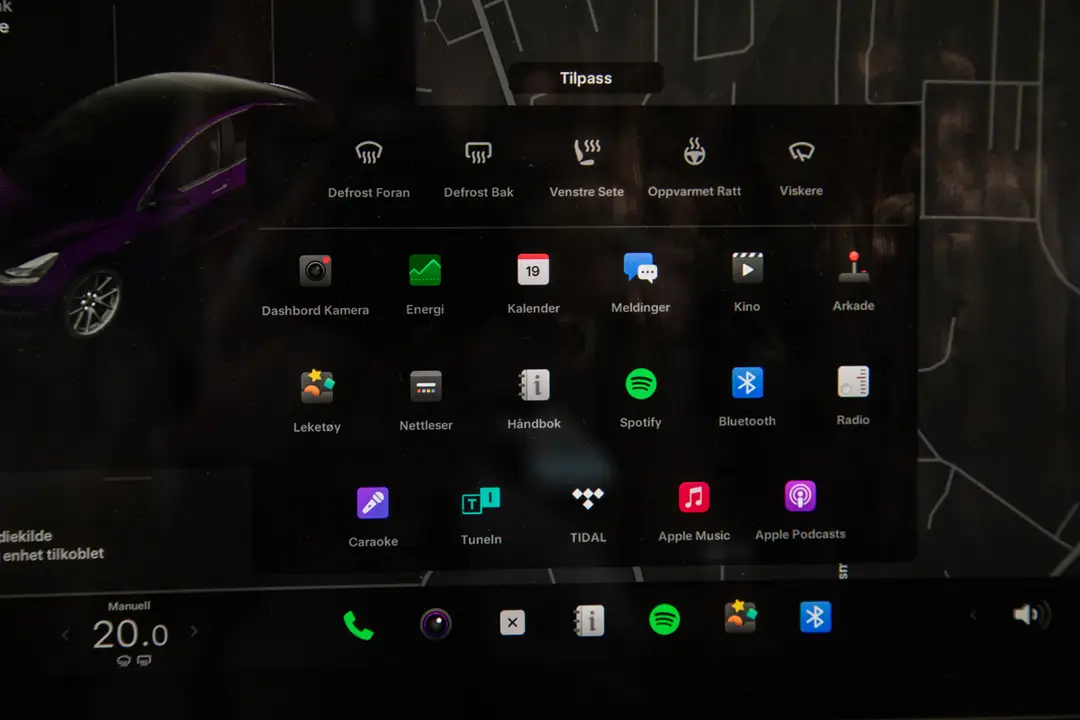Image resolution: width=1080 pixels, height=720 pixels.
Task: Open Spotify icon in bottom dock
Action: pos(665,619)
